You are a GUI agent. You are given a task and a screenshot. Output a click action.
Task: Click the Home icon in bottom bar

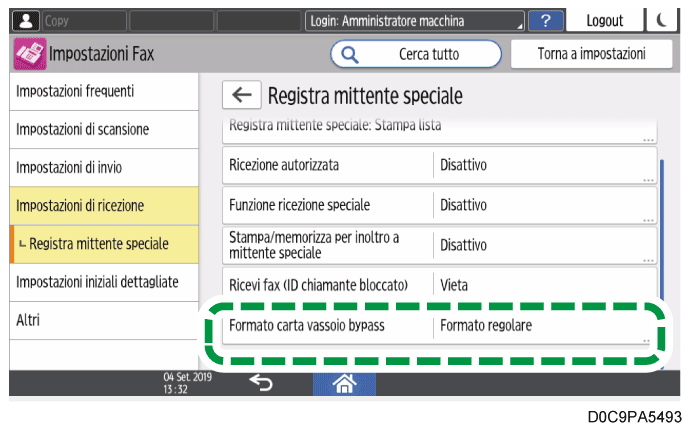(x=345, y=381)
